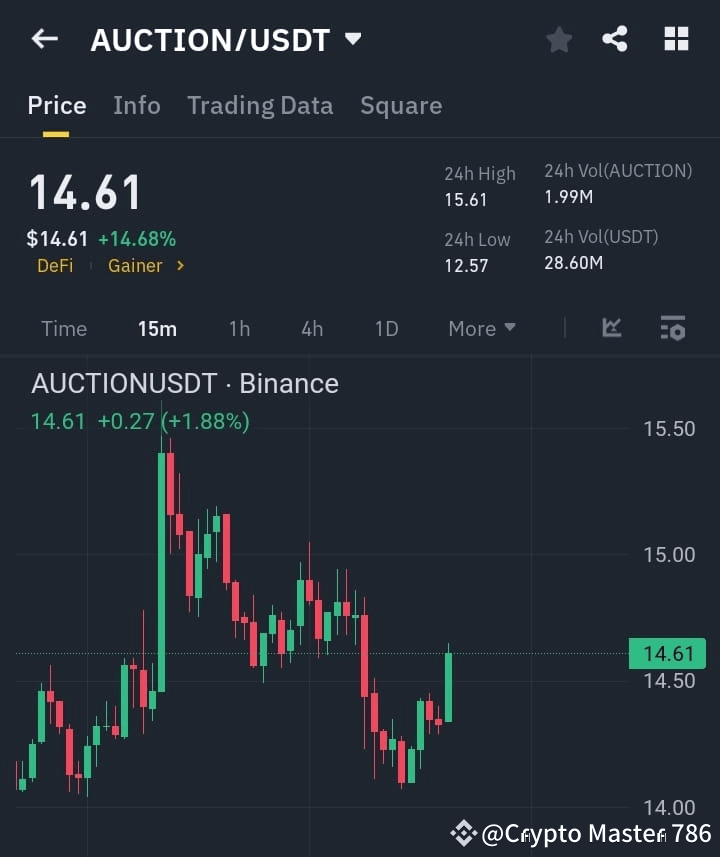
Task: Tap the share icon at top right
Action: tap(617, 39)
